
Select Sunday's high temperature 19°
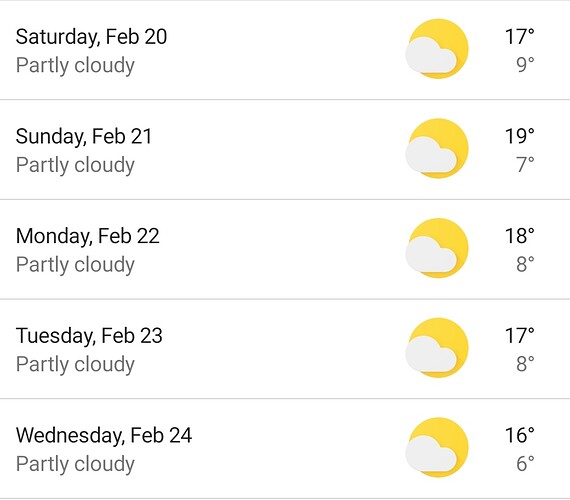pos(519,136)
